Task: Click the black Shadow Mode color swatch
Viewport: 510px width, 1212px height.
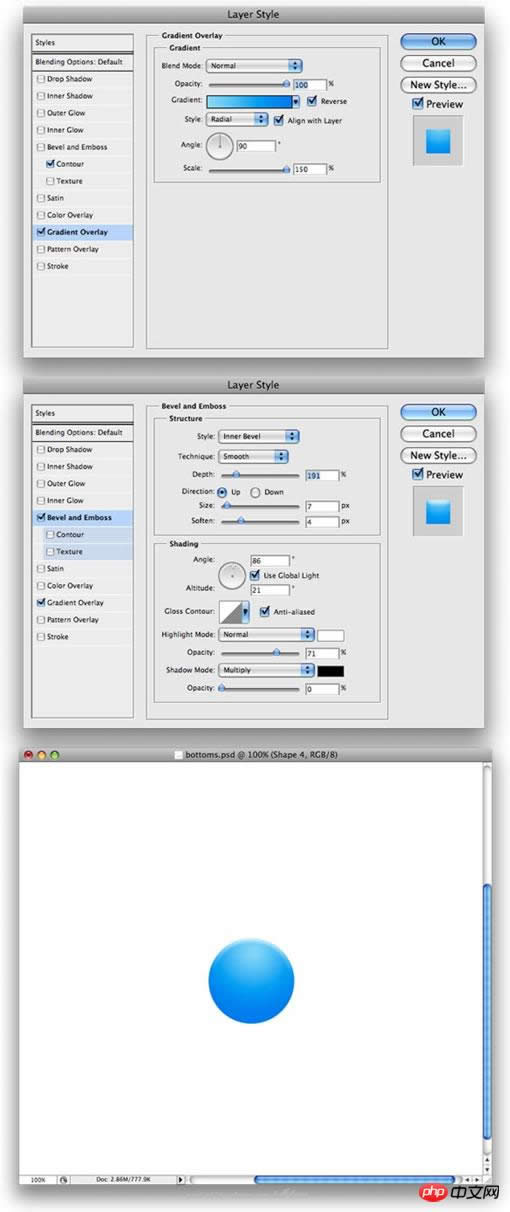Action: (331, 670)
